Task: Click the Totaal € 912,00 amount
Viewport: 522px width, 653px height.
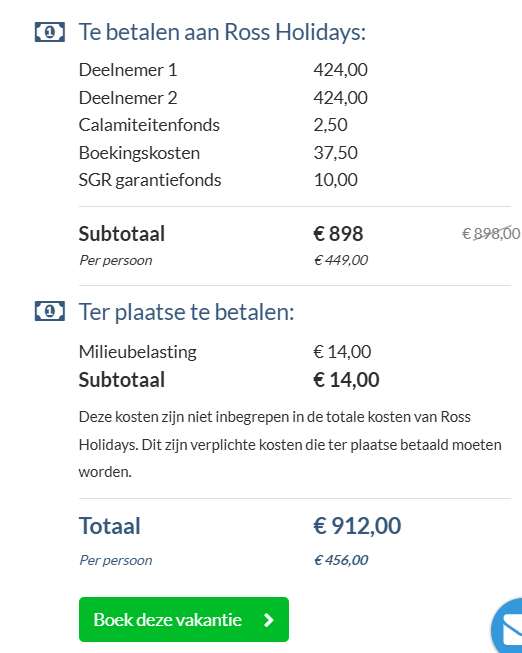Action: [x=357, y=526]
